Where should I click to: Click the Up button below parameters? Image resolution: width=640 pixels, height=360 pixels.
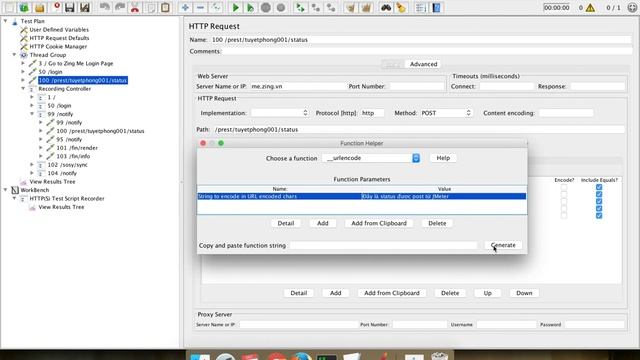tap(487, 293)
